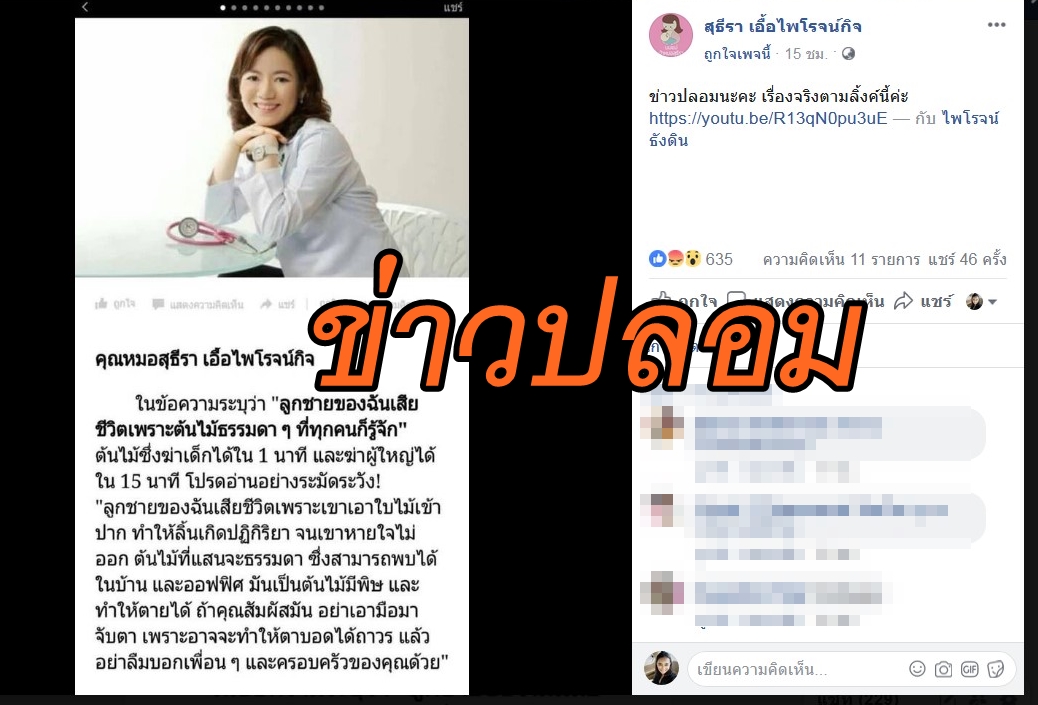View the like reactions icon

[x=657, y=258]
